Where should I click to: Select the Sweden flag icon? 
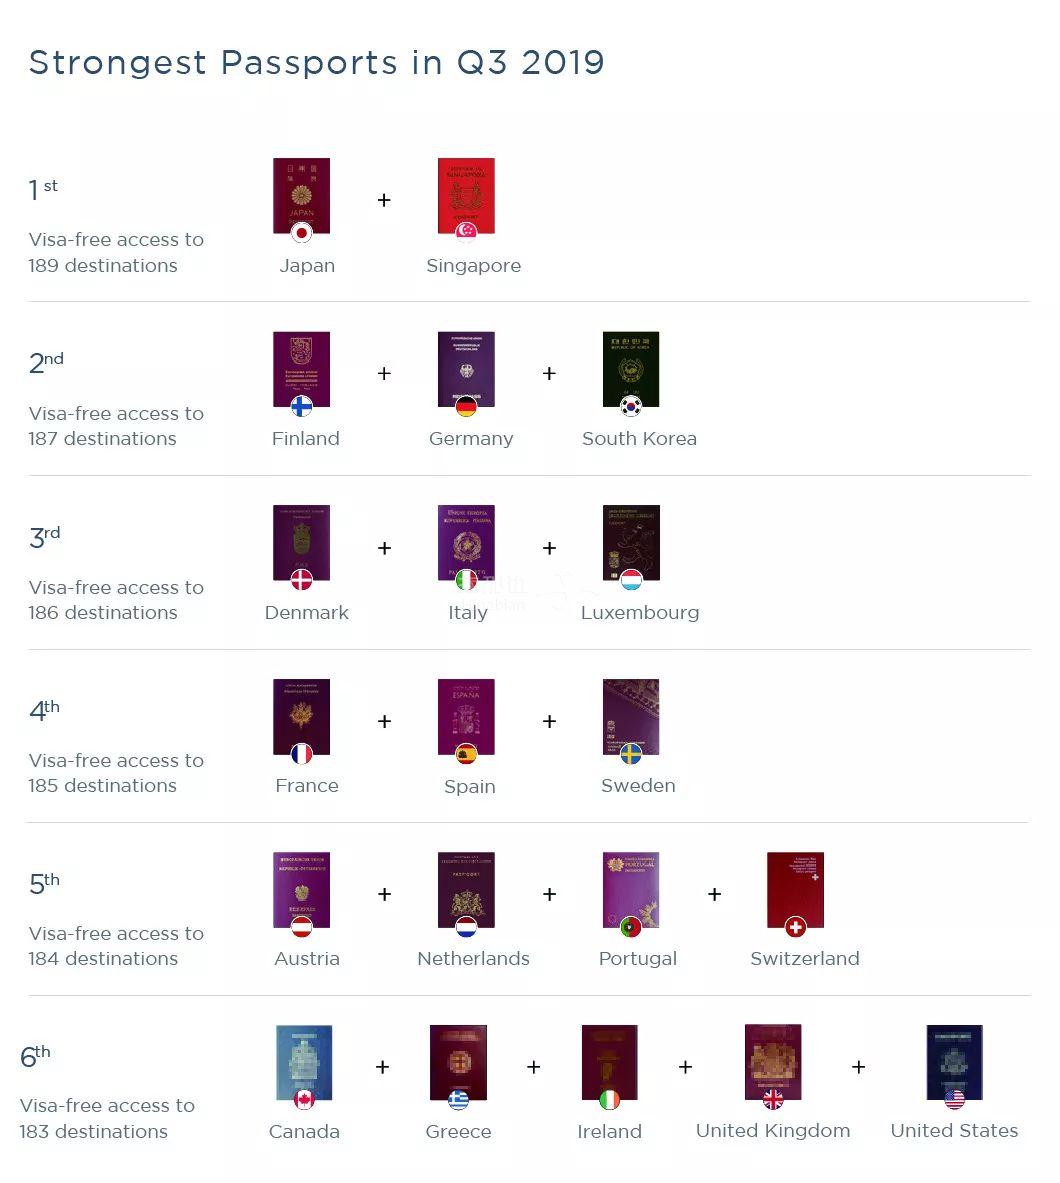[631, 754]
